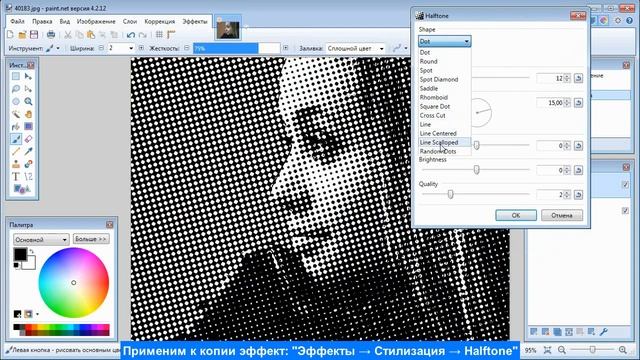Select the Zoom magnifier tool in toolbox
Screen dimensions: 640x360
click(28, 102)
